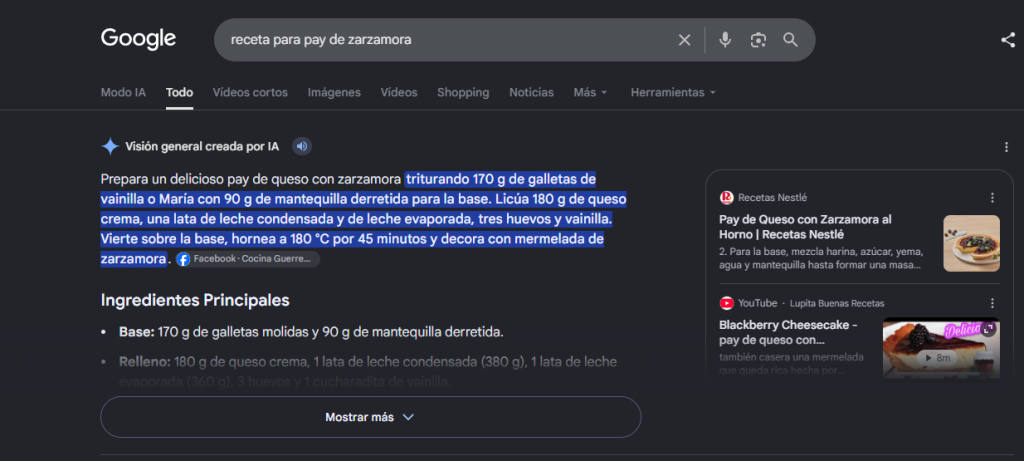Open the Google logo homepage link
The height and width of the screenshot is (461, 1024).
[138, 39]
